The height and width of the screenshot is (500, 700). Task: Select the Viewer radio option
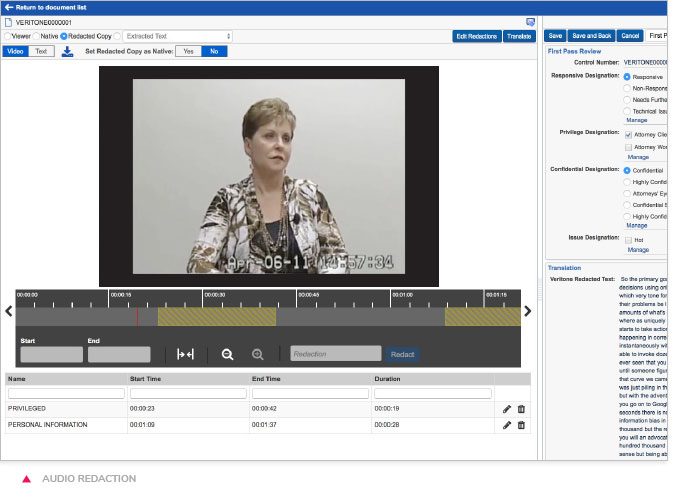8,36
